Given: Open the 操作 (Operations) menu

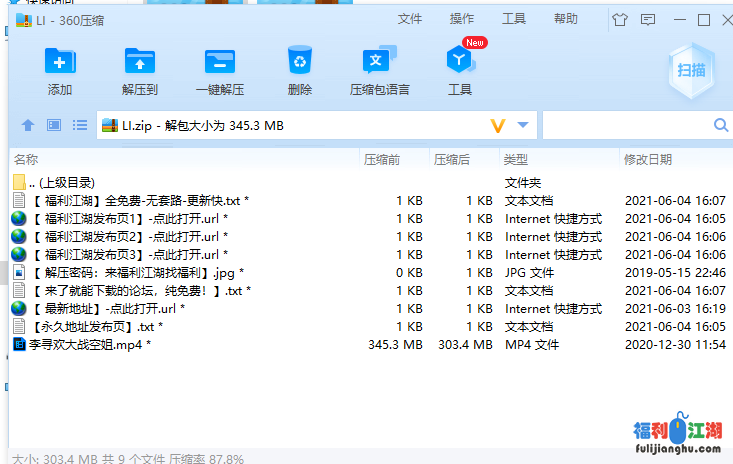Looking at the screenshot, I should coord(462,19).
